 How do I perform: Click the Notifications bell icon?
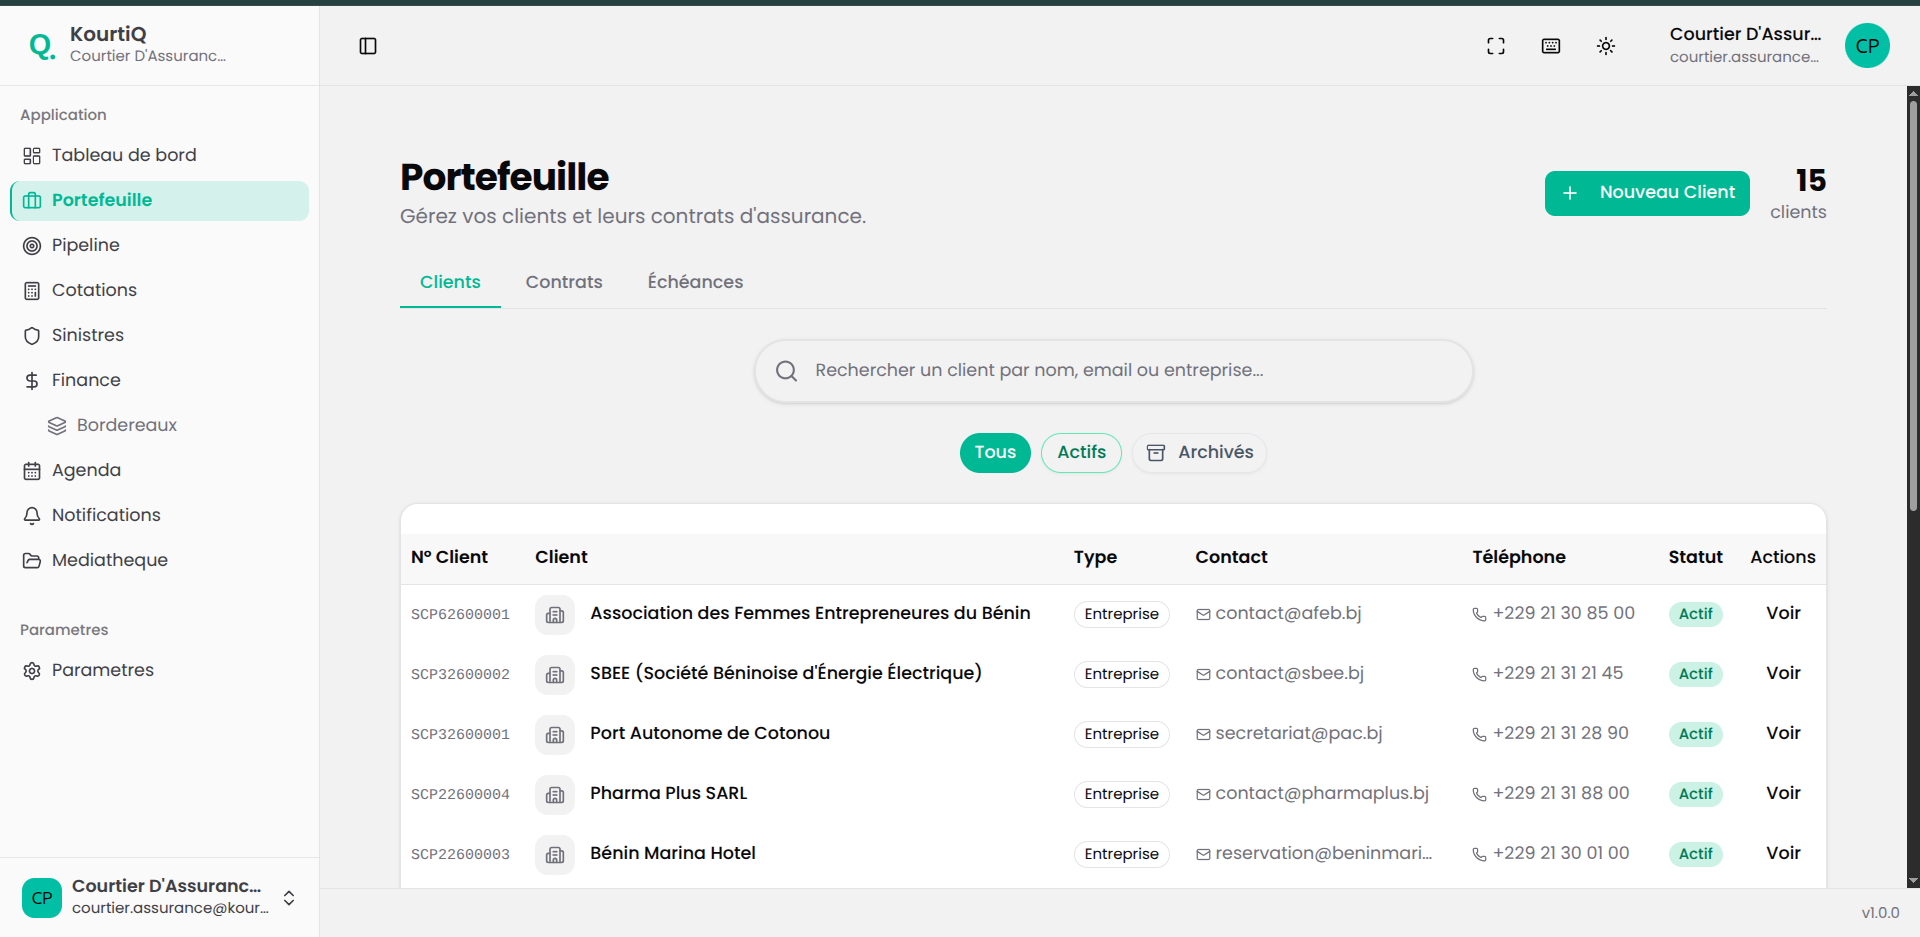pos(32,515)
